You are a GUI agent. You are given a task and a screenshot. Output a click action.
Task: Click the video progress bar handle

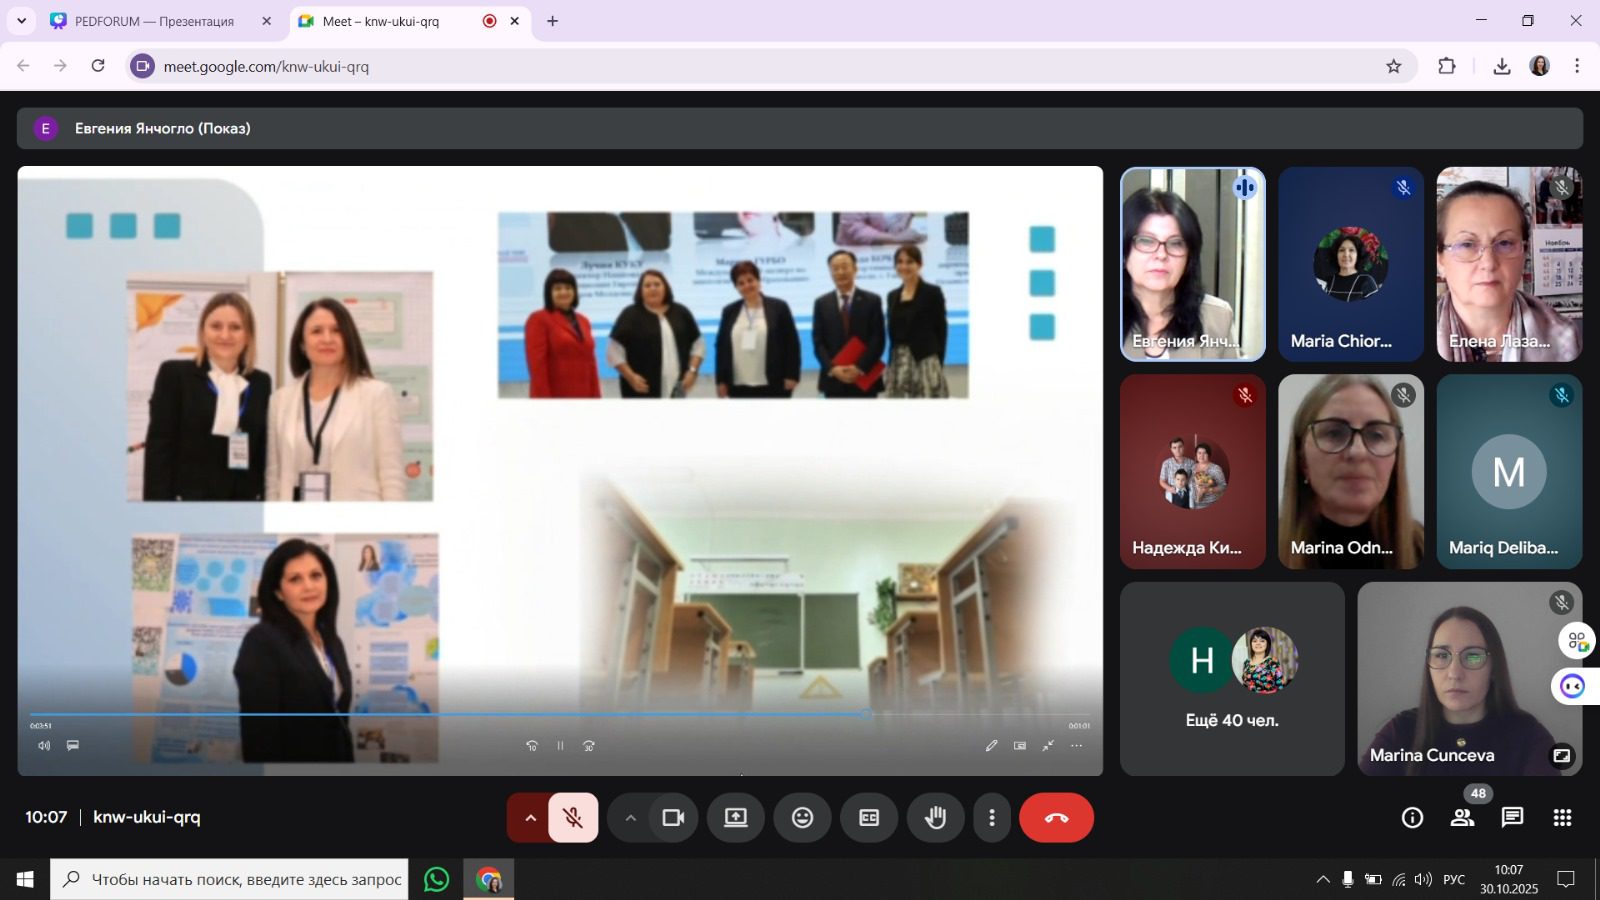click(866, 714)
